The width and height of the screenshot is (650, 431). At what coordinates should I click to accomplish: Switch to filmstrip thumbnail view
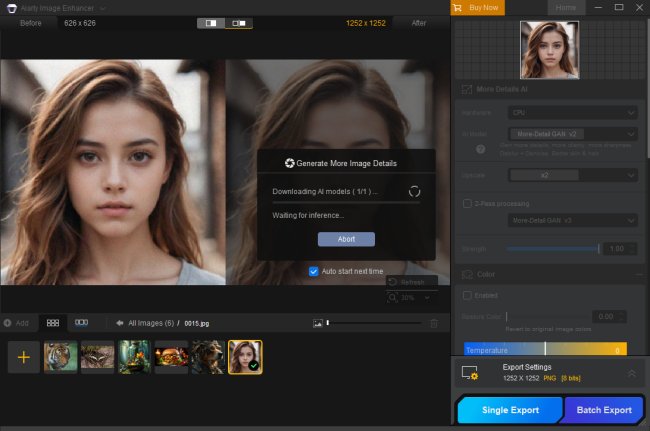coord(81,322)
